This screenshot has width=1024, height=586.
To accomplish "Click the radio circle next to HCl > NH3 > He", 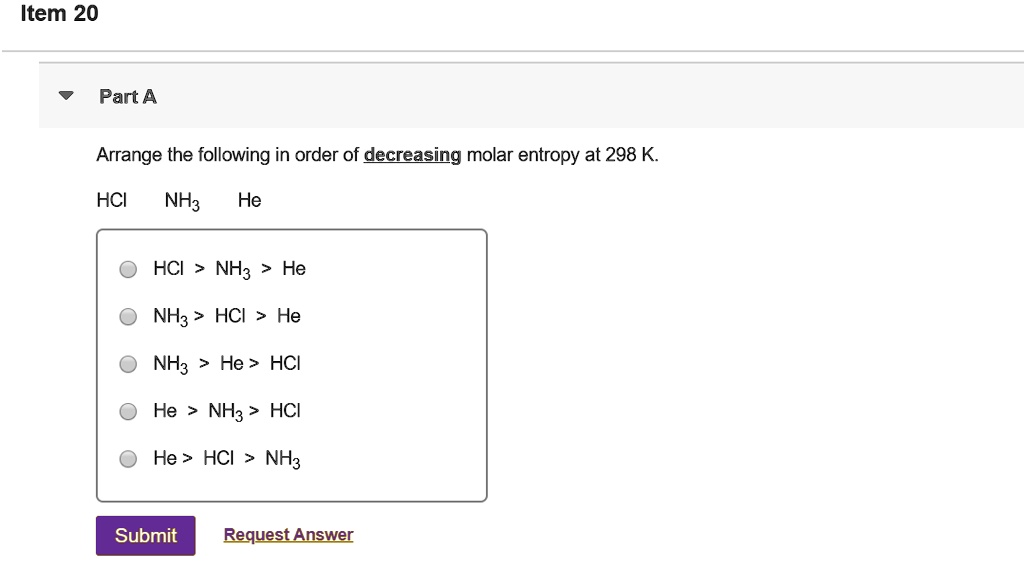I will click(128, 268).
